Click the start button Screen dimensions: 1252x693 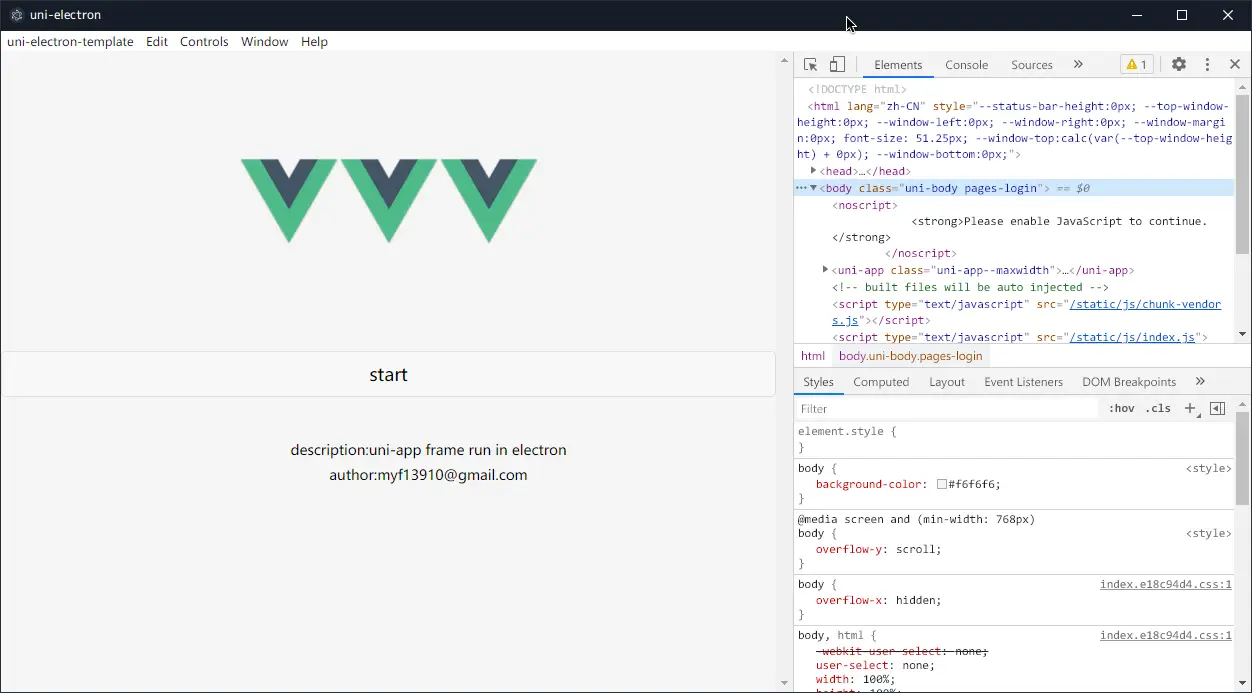pos(388,374)
